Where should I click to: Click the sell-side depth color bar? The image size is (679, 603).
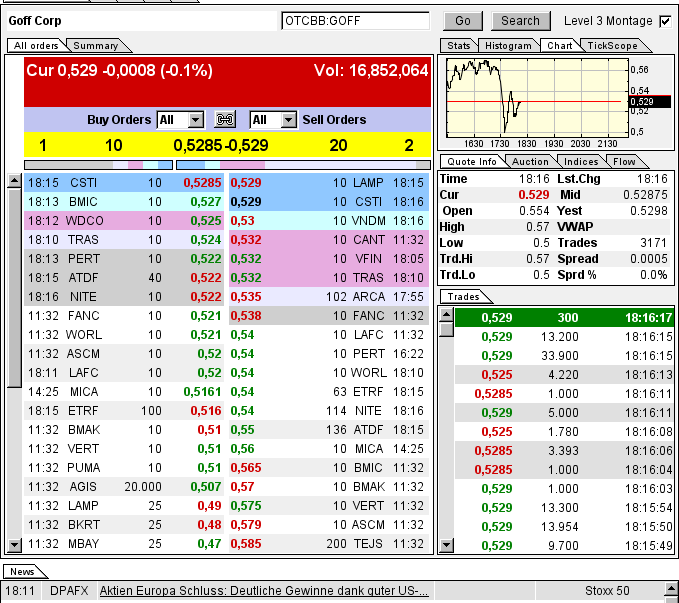pyautogui.click(x=304, y=165)
